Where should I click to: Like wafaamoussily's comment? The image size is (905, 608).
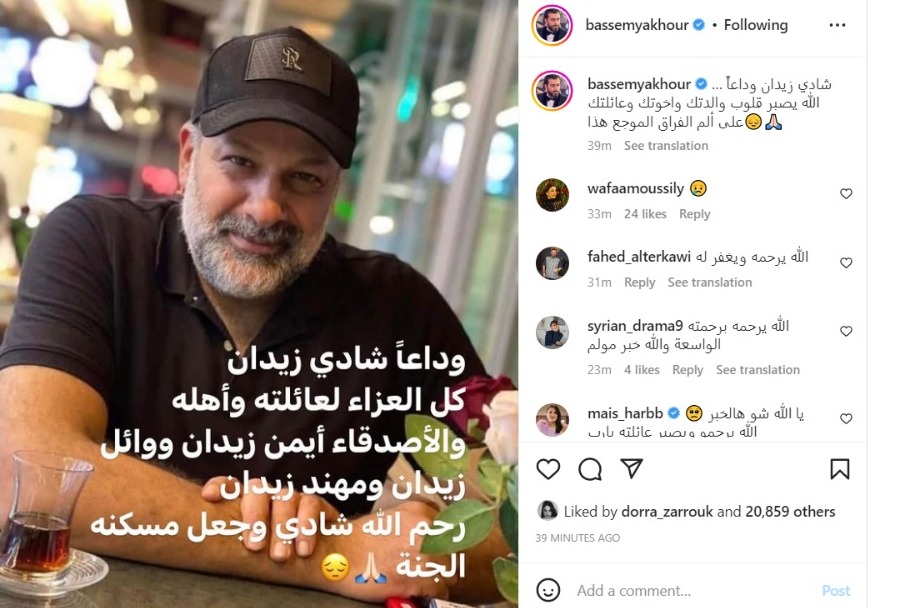click(846, 193)
